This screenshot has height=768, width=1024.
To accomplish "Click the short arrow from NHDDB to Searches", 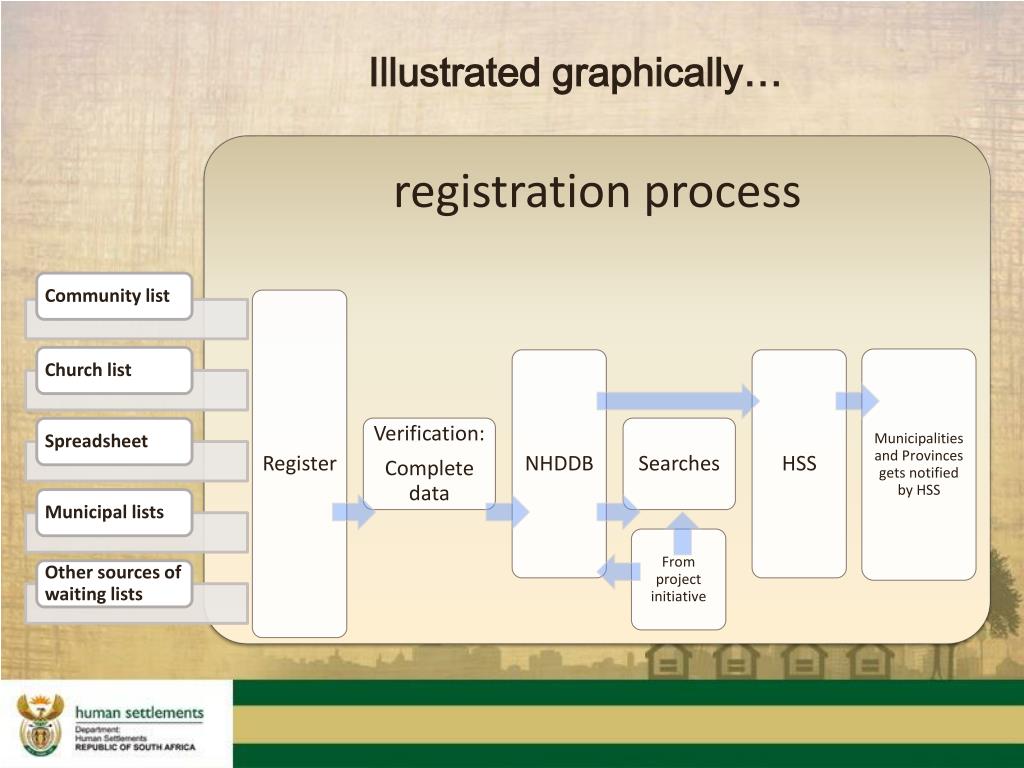I will [616, 513].
